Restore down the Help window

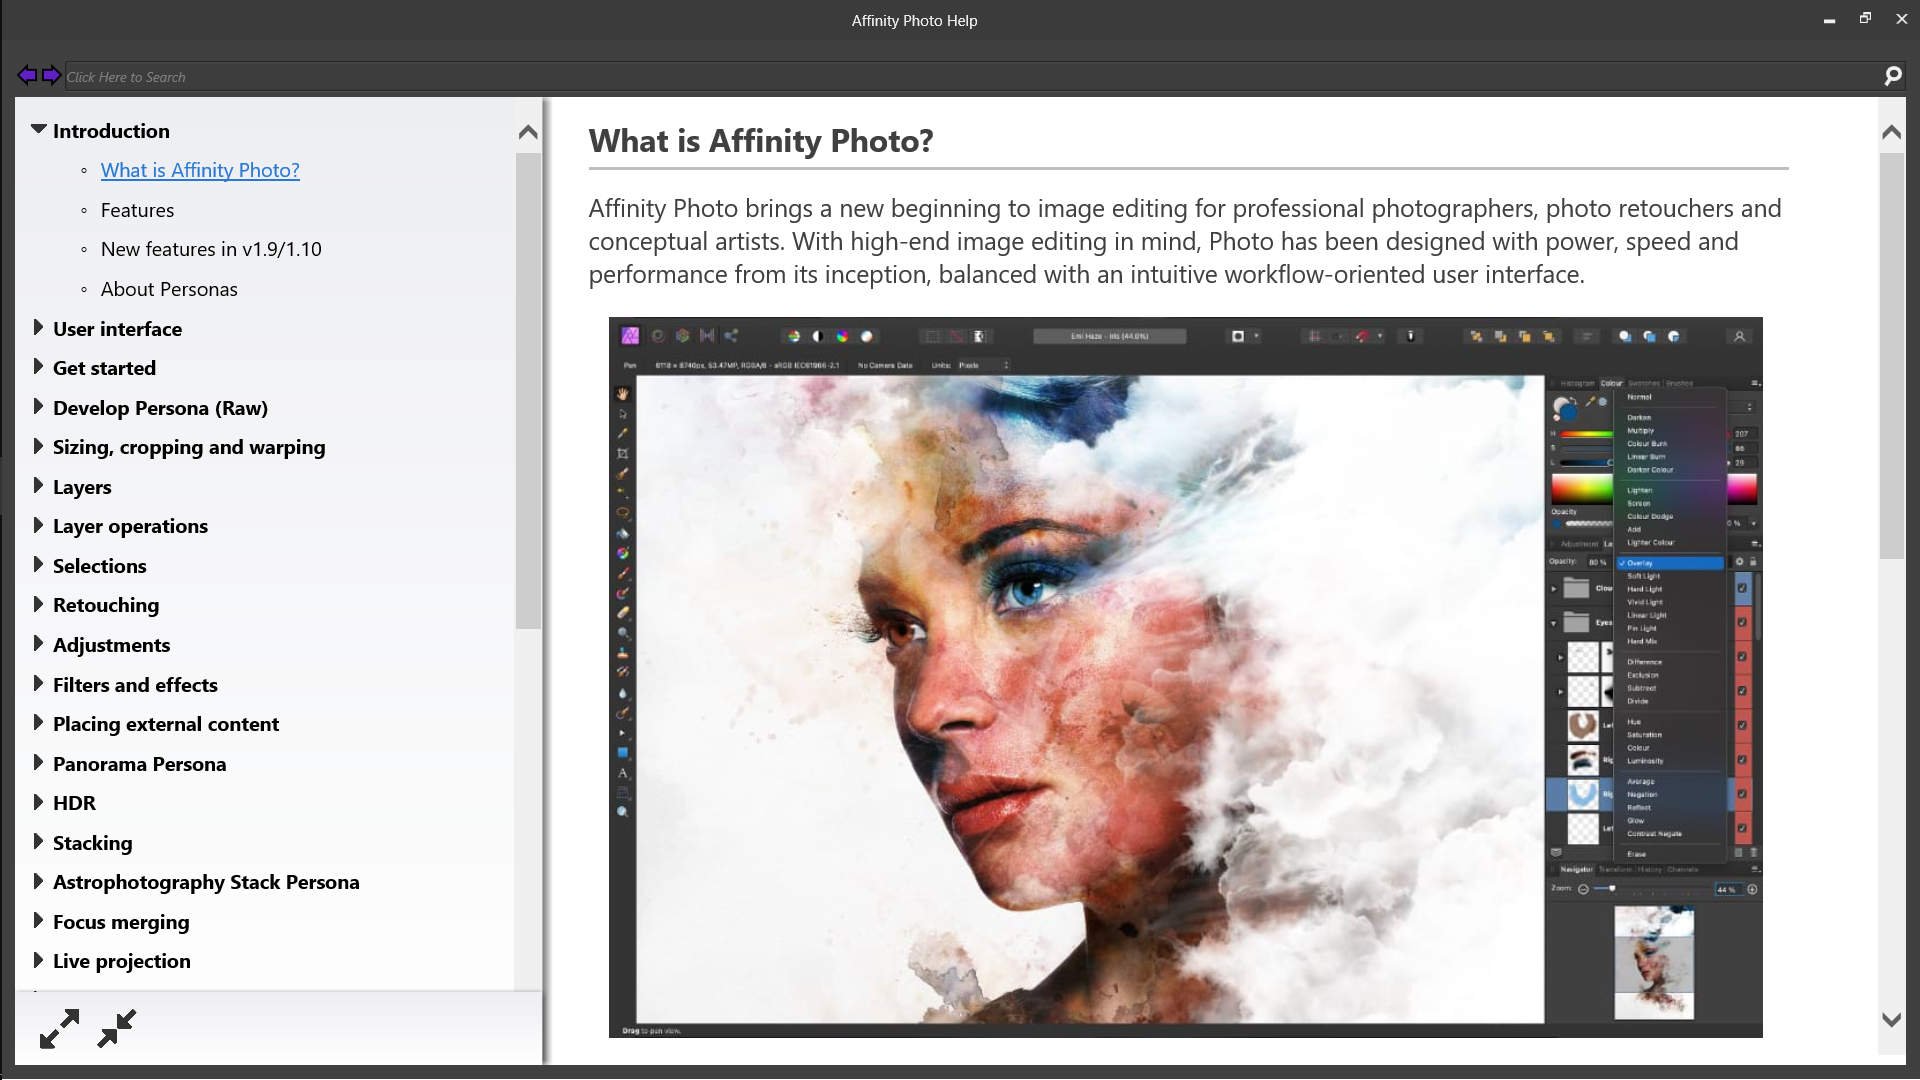pos(1865,19)
